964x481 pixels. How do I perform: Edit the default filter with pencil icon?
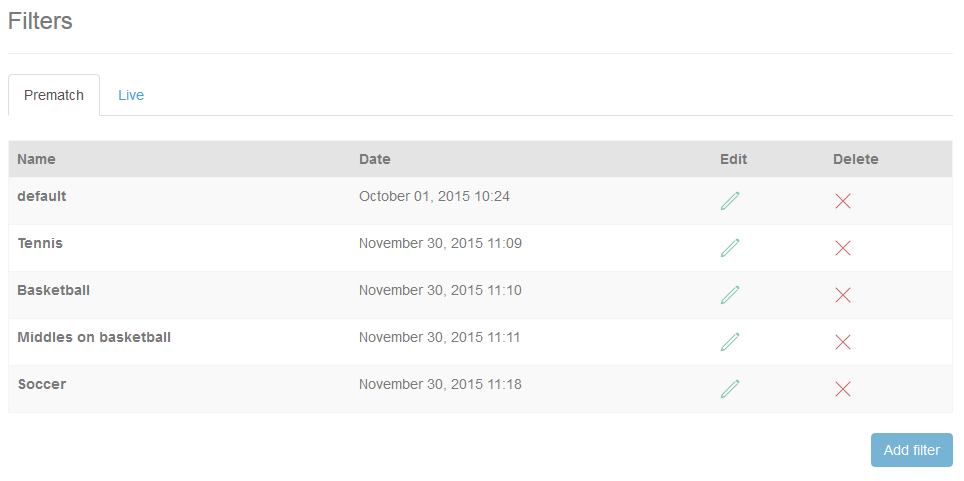pos(730,201)
